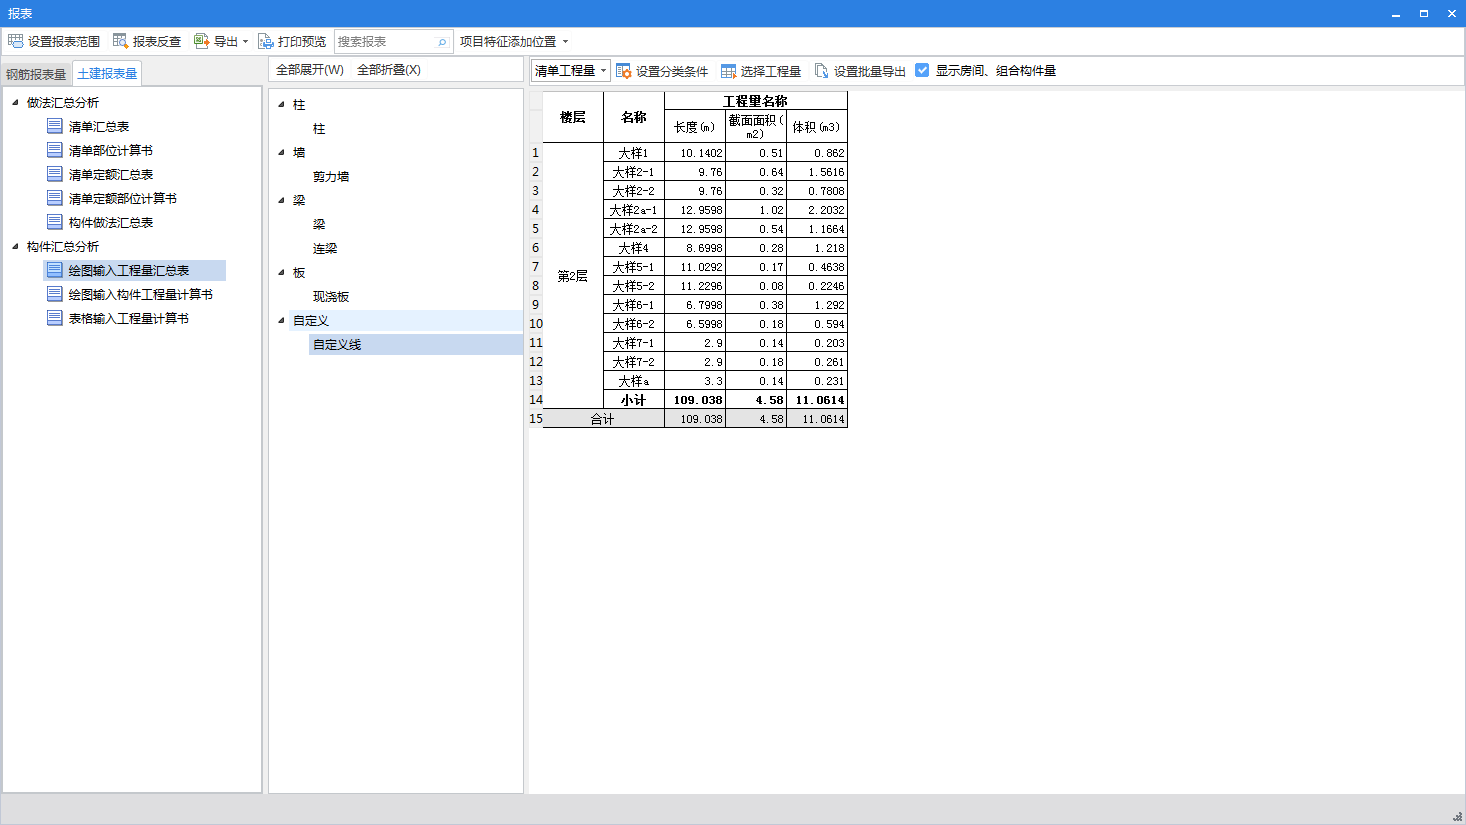
Task: Click value 2.2032 in volume column
Action: (x=817, y=210)
